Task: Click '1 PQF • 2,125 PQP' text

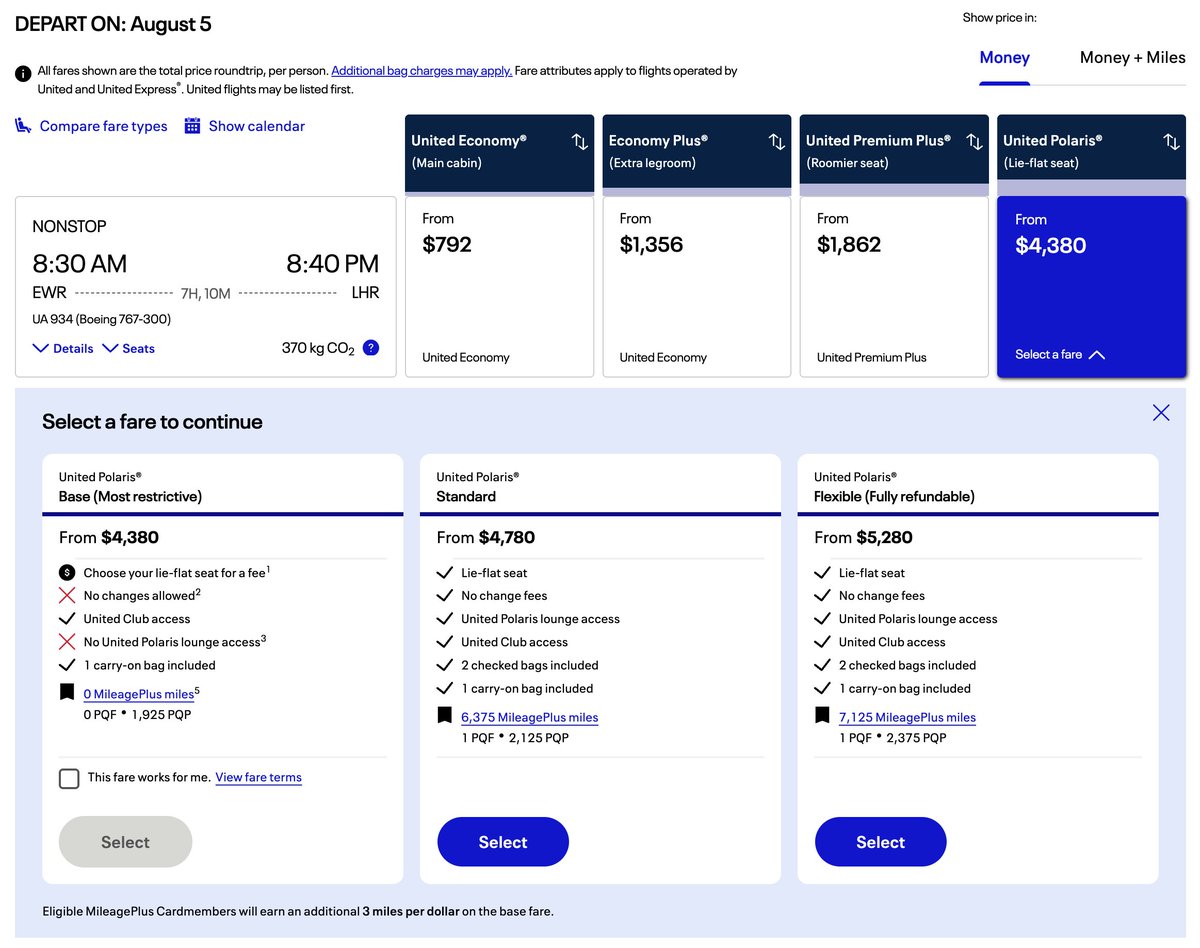Action: pyautogui.click(x=515, y=738)
